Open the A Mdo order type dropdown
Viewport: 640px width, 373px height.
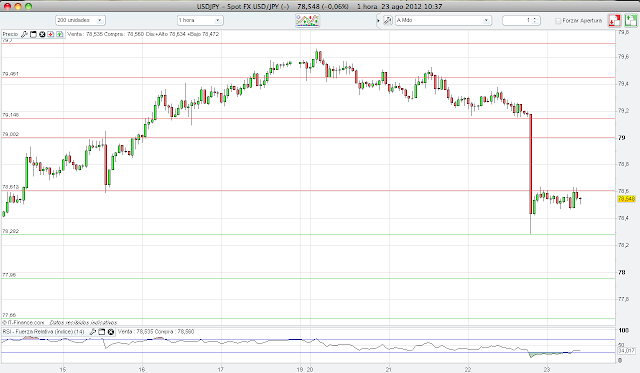click(443, 20)
